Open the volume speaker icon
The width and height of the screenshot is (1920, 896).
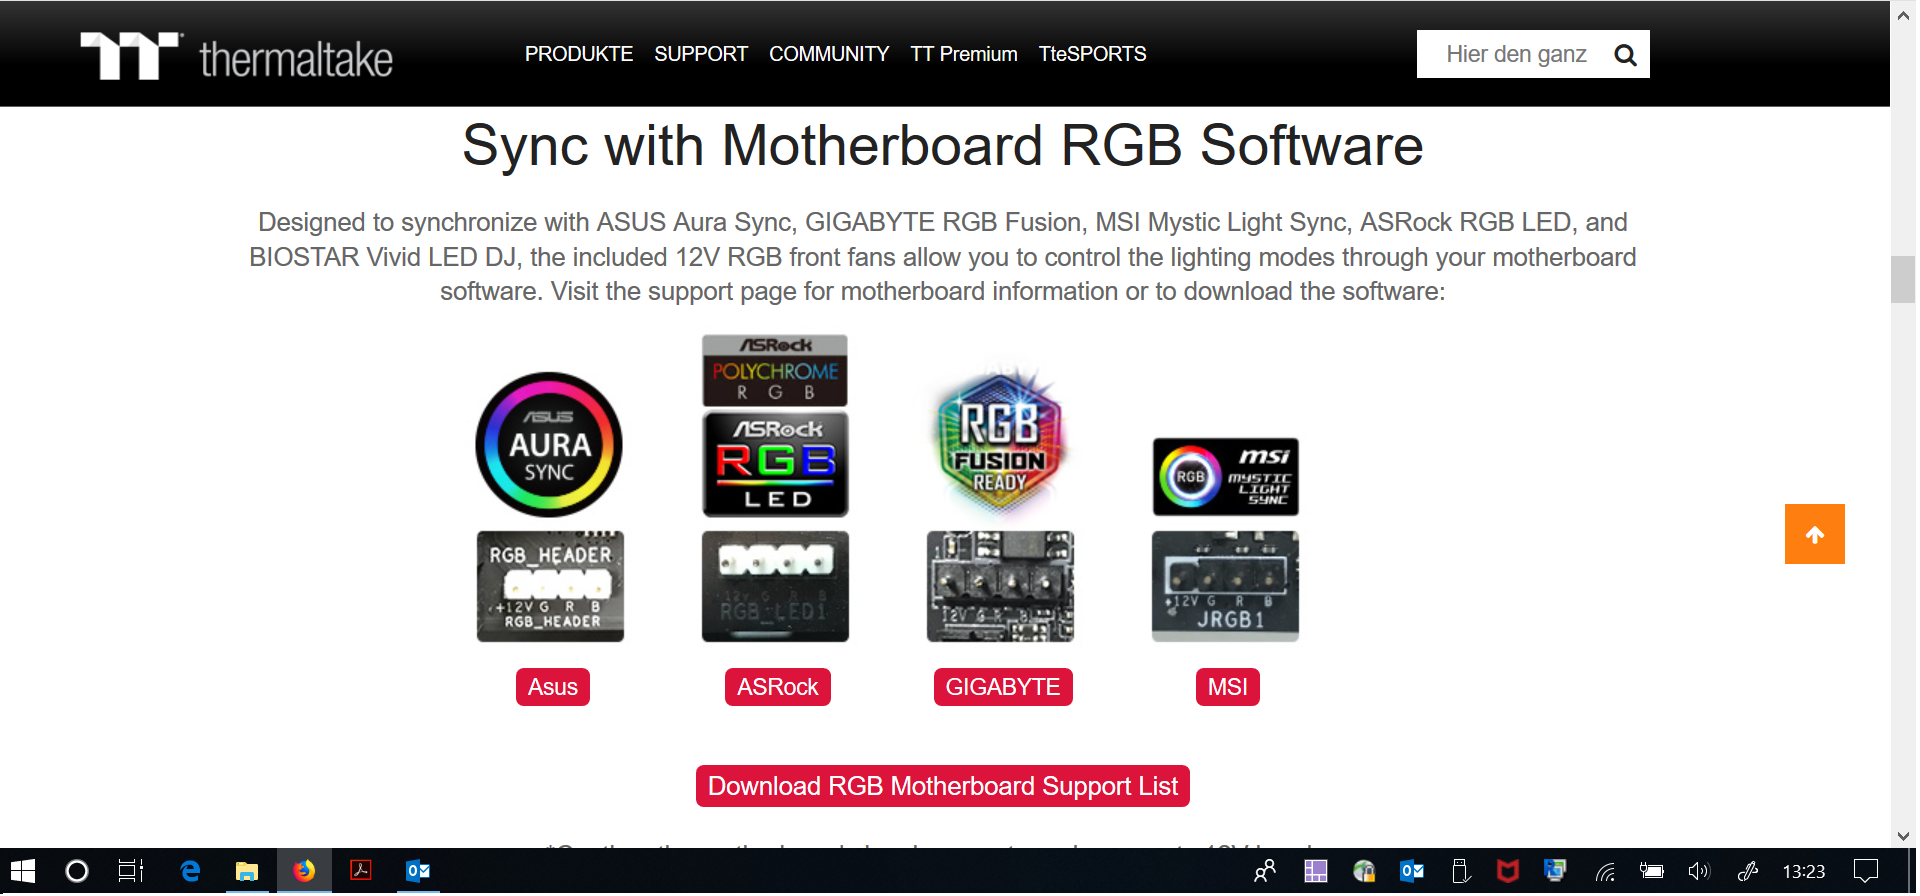pyautogui.click(x=1699, y=871)
